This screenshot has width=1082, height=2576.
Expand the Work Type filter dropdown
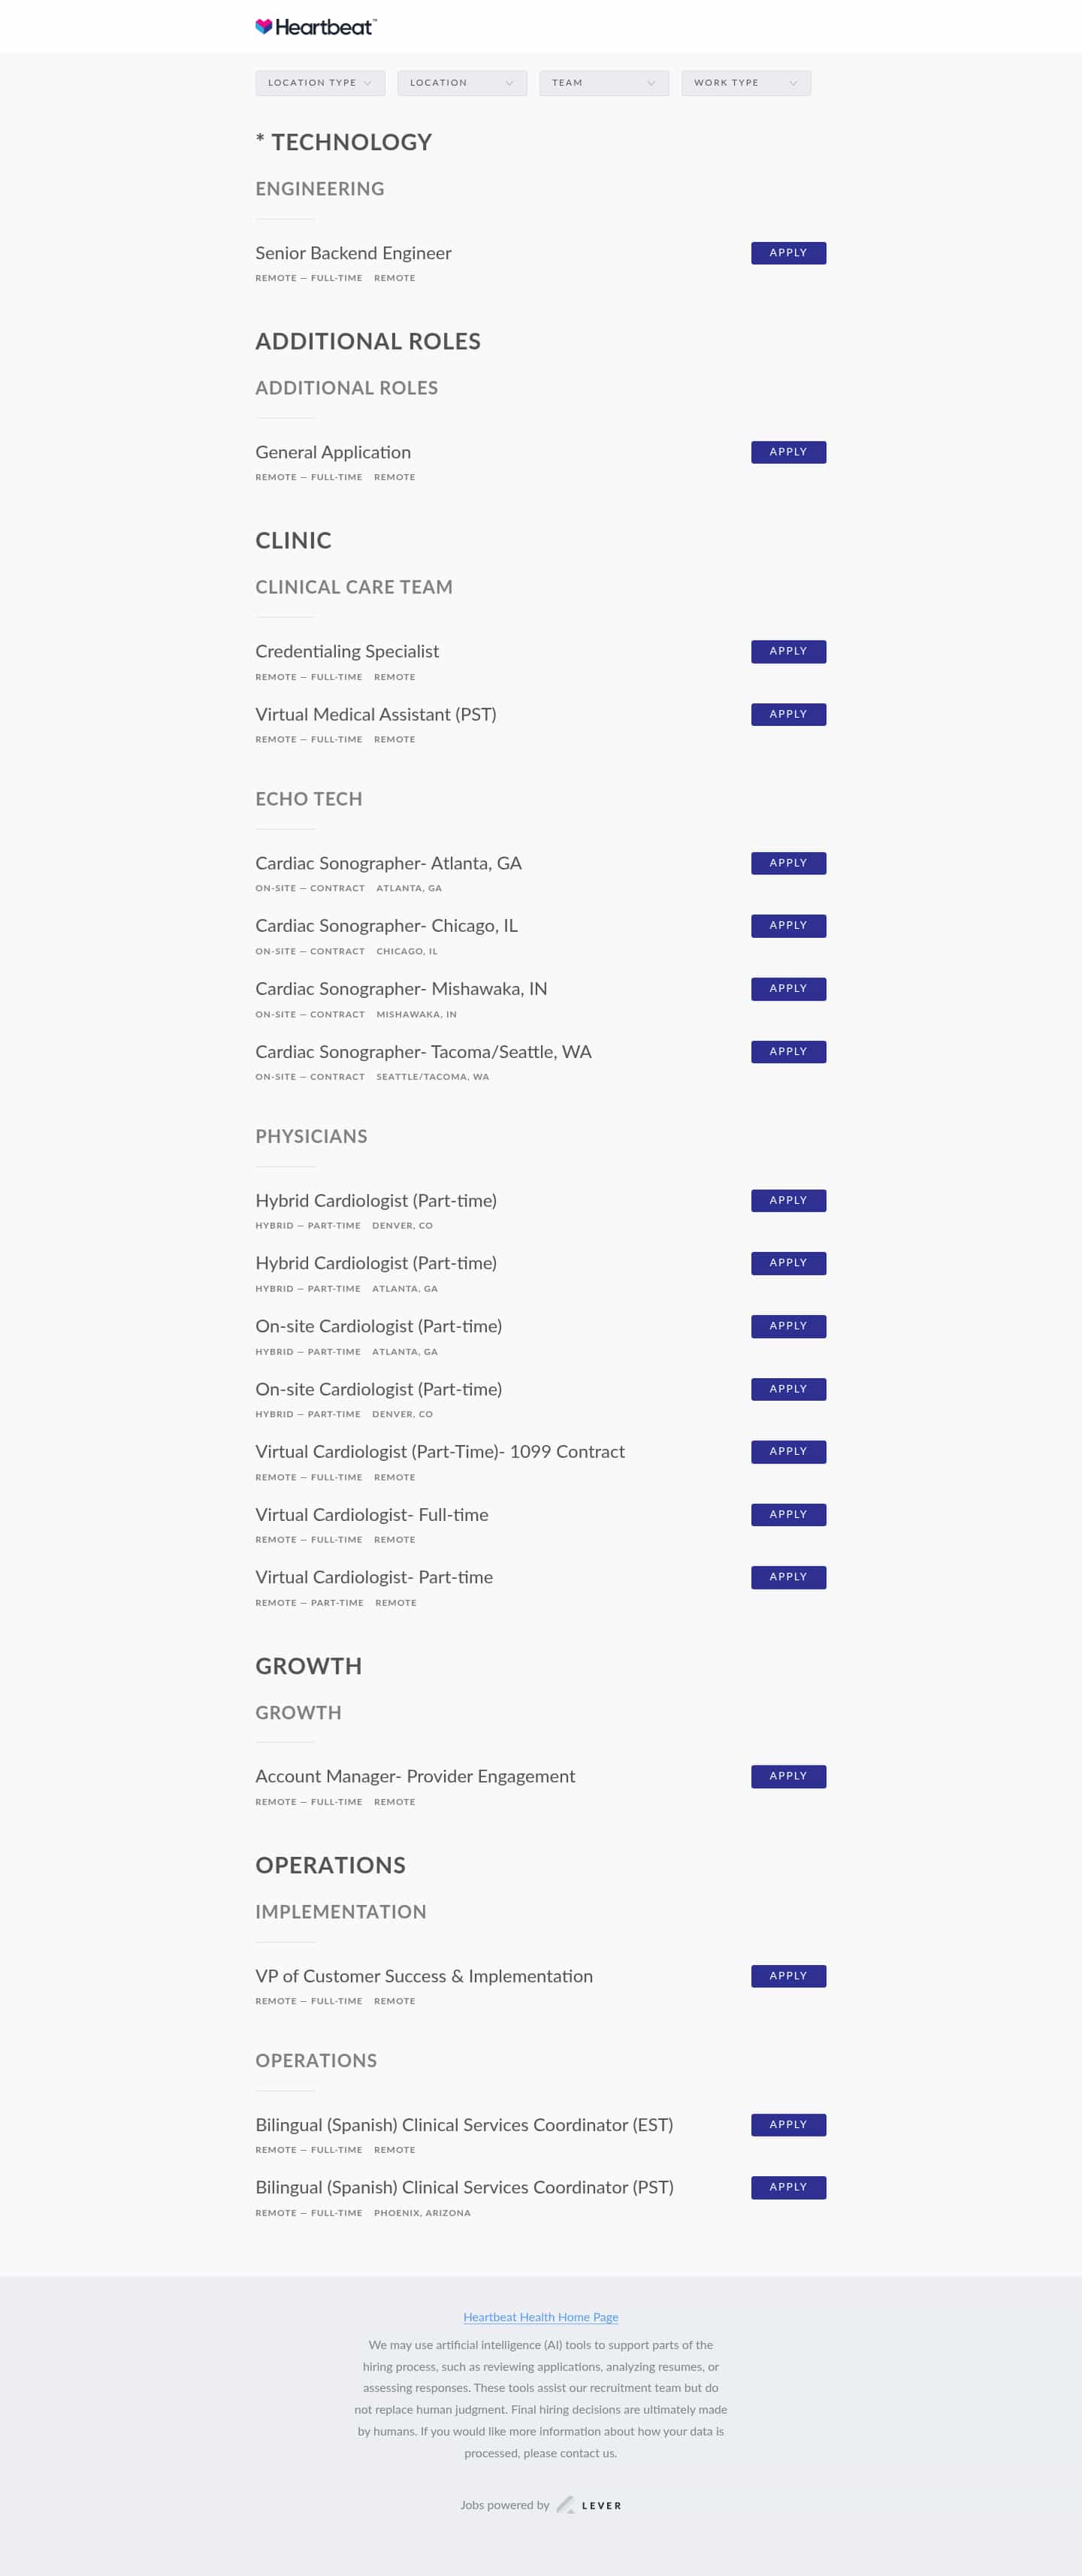(746, 83)
